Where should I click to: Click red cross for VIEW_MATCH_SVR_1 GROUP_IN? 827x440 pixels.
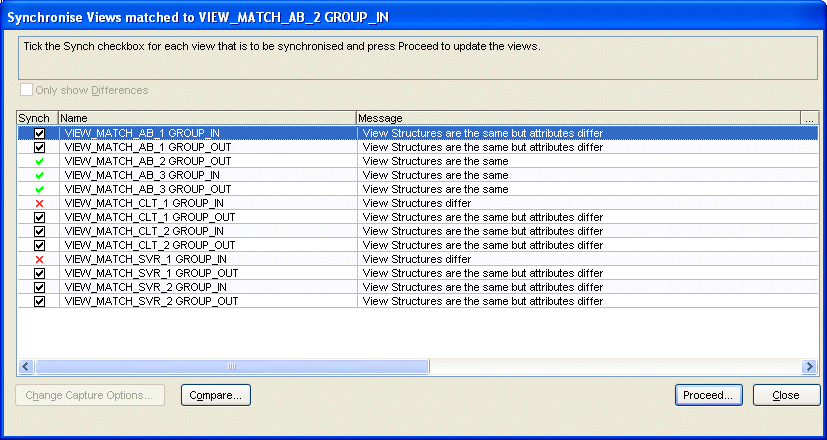[39, 259]
